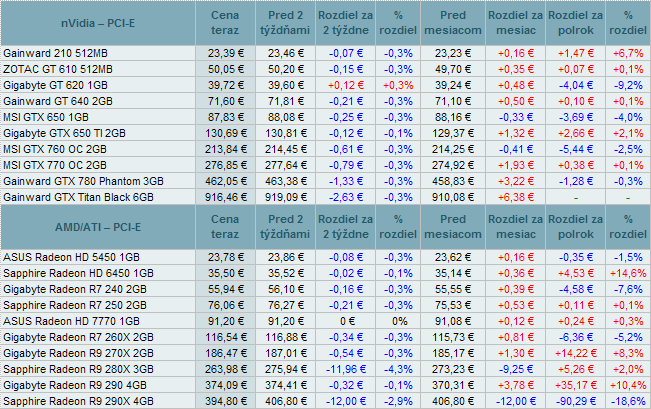
Task: Select the Gainward 210 512MB row name
Action: (x=55, y=54)
